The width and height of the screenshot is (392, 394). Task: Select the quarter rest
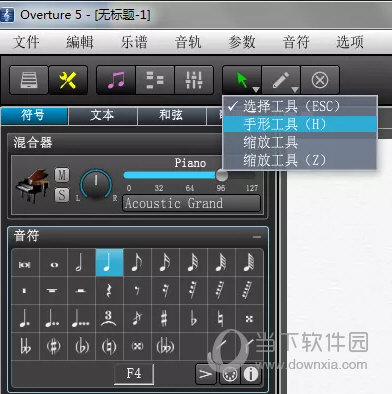click(x=109, y=290)
